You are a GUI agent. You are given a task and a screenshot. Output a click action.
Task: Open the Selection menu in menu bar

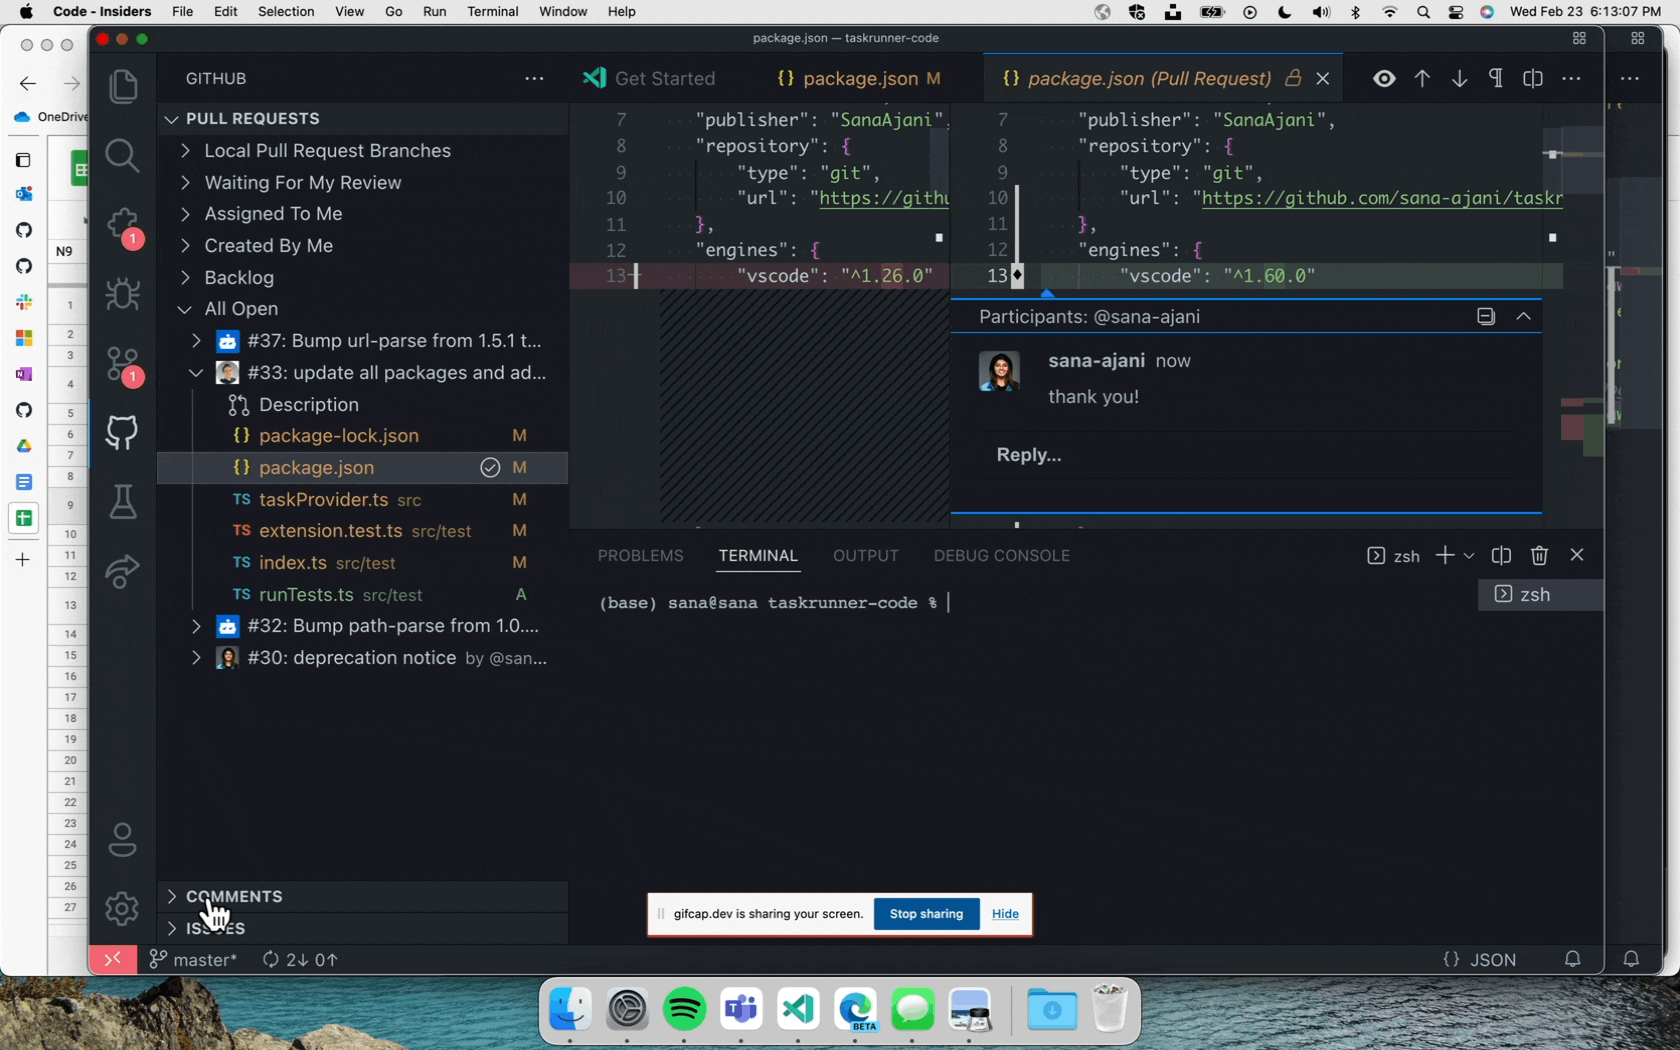[x=286, y=12]
